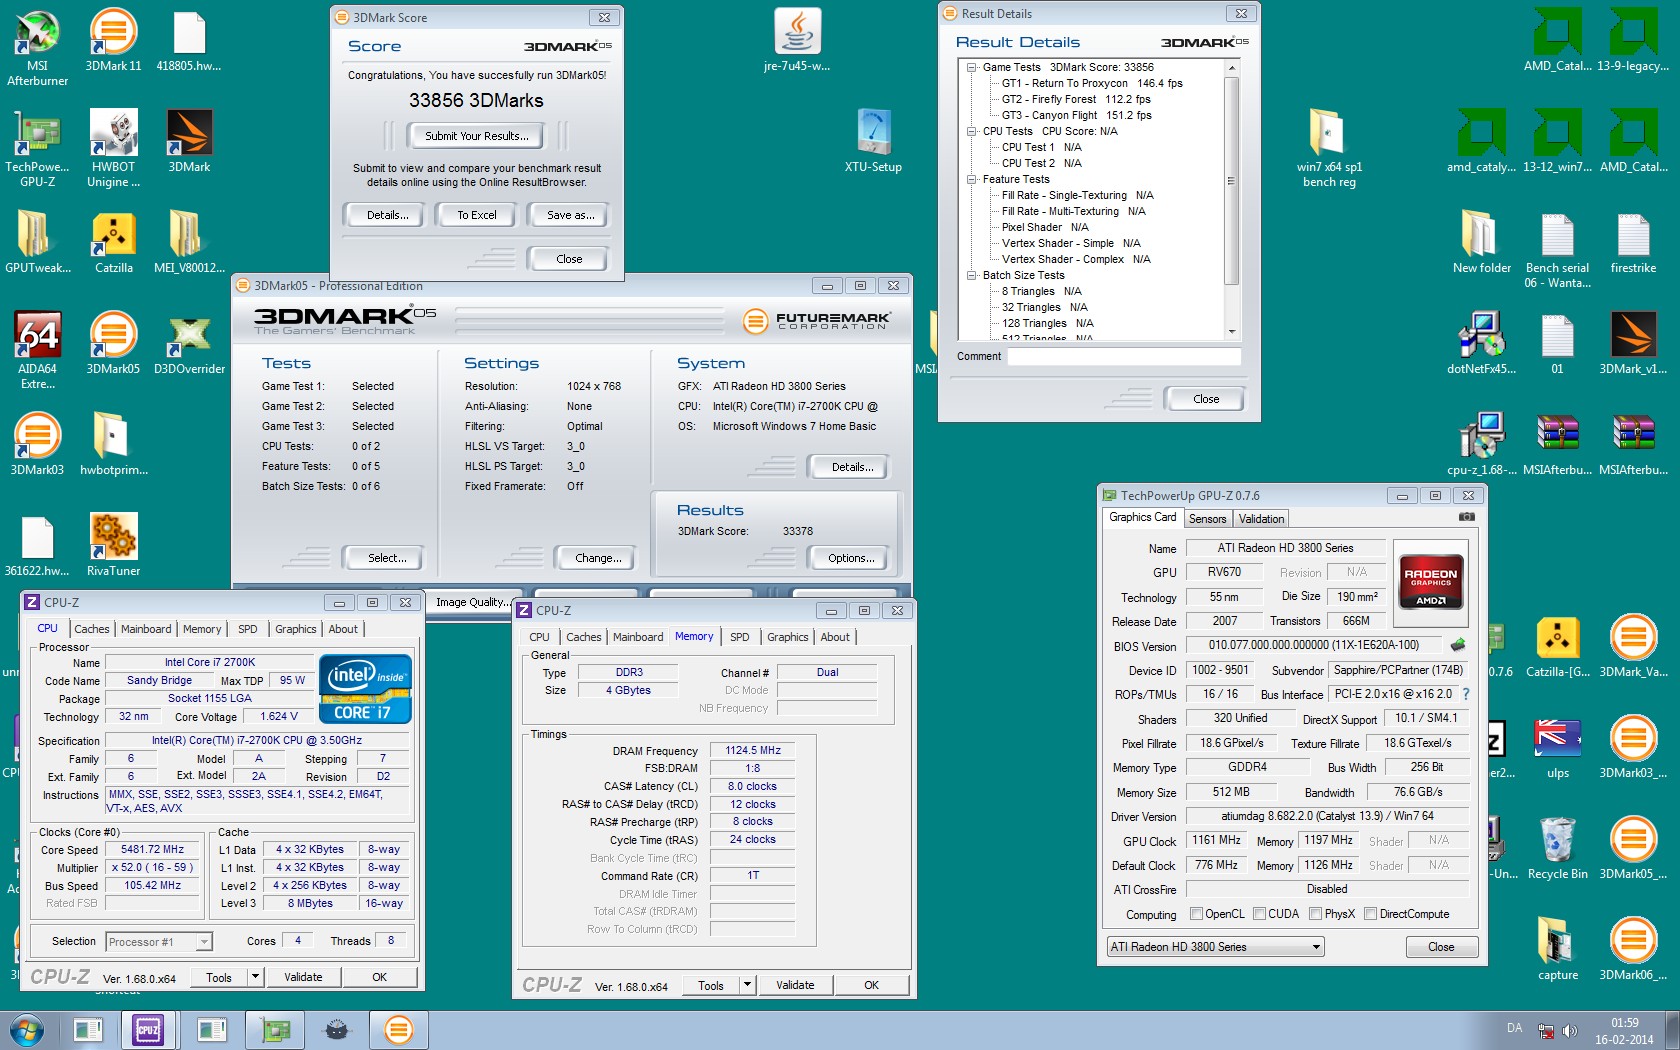
Task: Toggle the DirectCompute checkbox
Action: pyautogui.click(x=1370, y=913)
